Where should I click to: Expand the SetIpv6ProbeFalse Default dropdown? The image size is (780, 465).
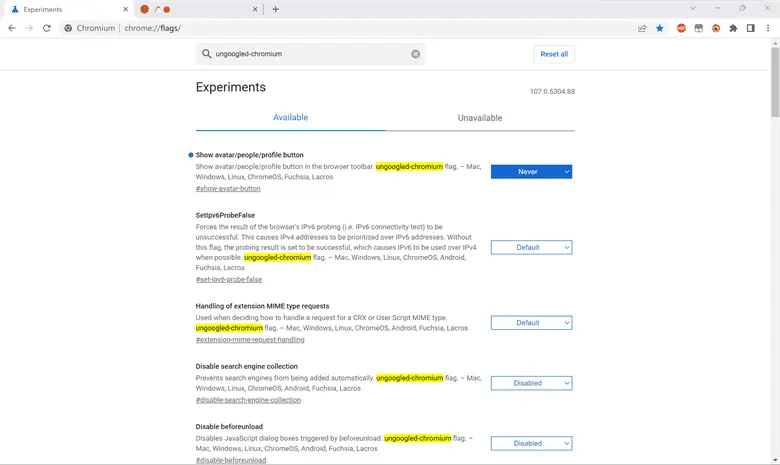(x=531, y=247)
